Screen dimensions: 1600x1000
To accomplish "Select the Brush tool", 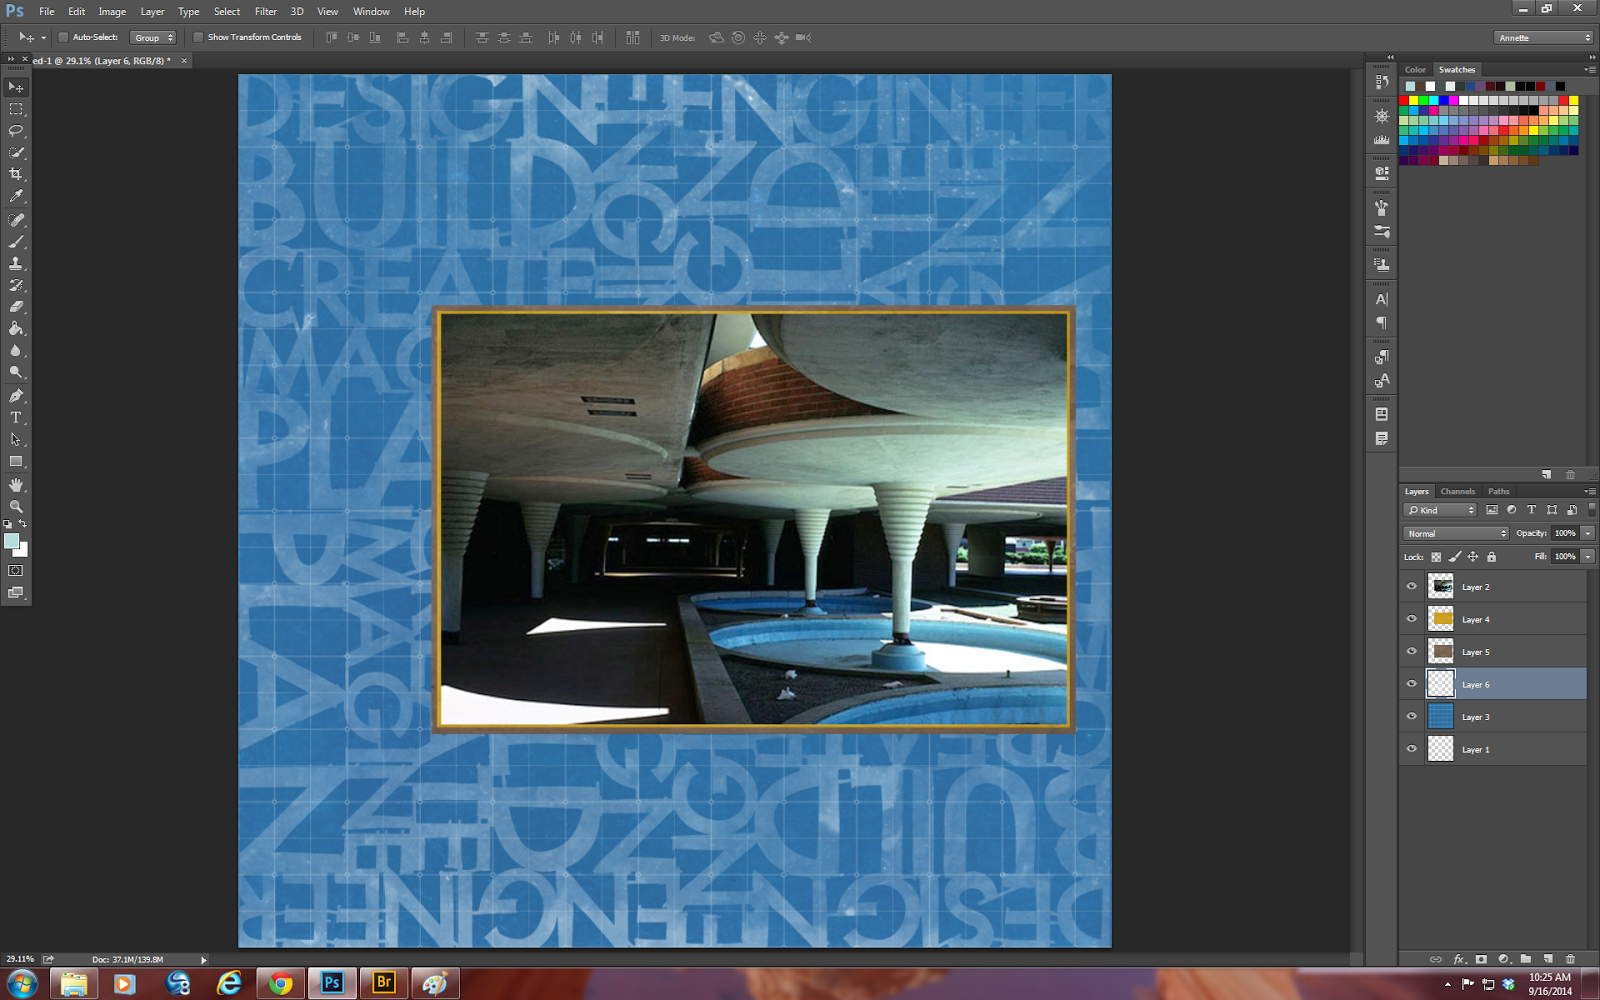I will [x=16, y=242].
